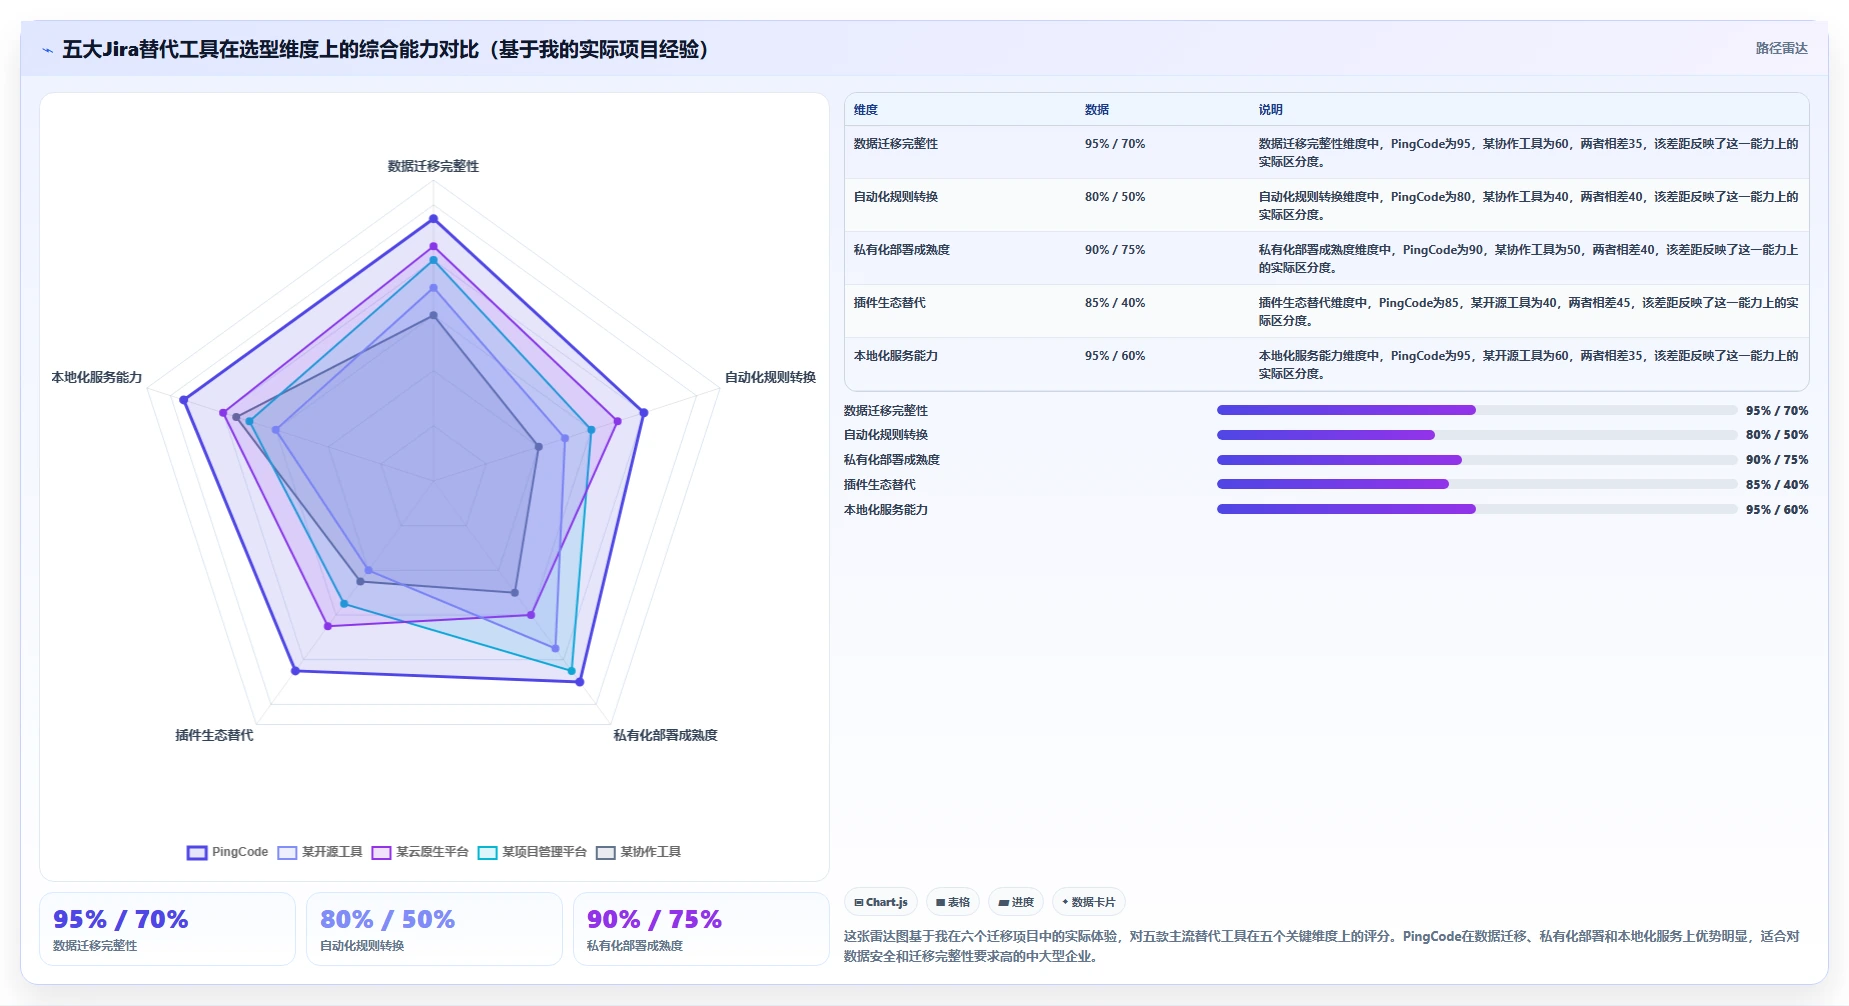Open the 80% / 50% 自动化规则转换 stat card

(x=434, y=929)
